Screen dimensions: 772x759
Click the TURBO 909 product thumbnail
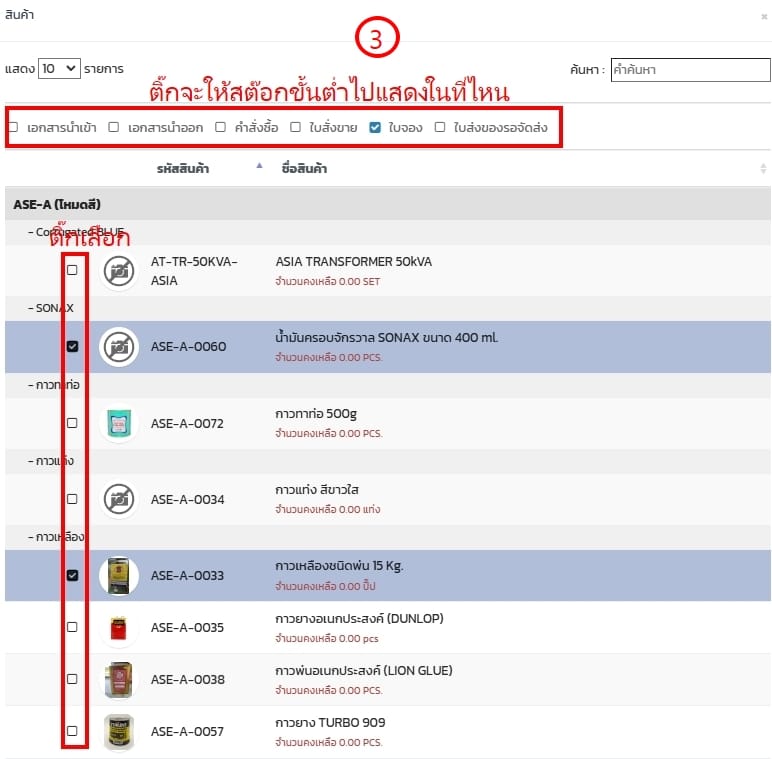[x=119, y=731]
